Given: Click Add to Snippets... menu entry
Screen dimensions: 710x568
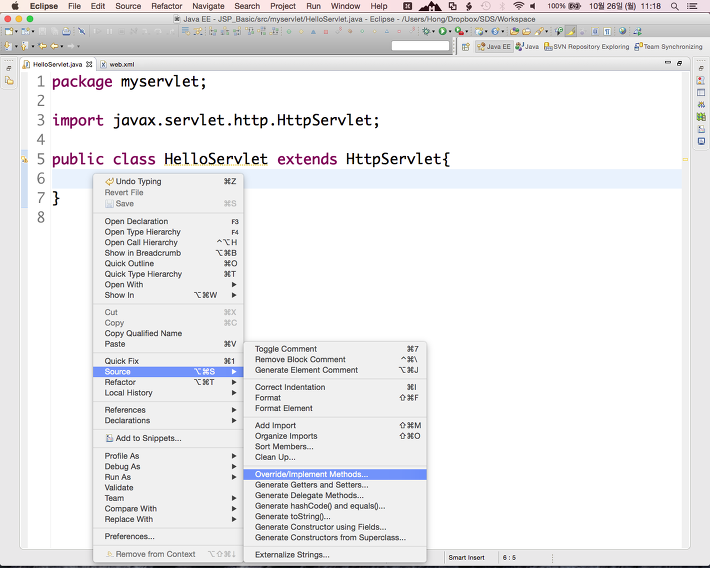Looking at the screenshot, I should pyautogui.click(x=168, y=438).
